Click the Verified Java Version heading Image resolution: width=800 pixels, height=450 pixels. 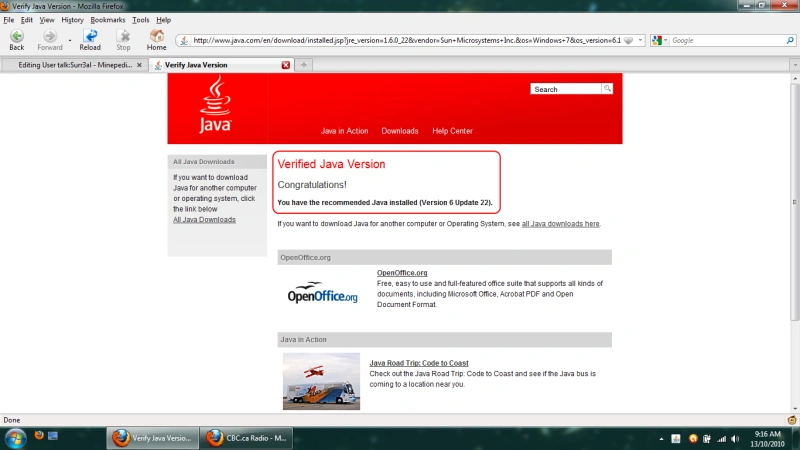point(331,164)
